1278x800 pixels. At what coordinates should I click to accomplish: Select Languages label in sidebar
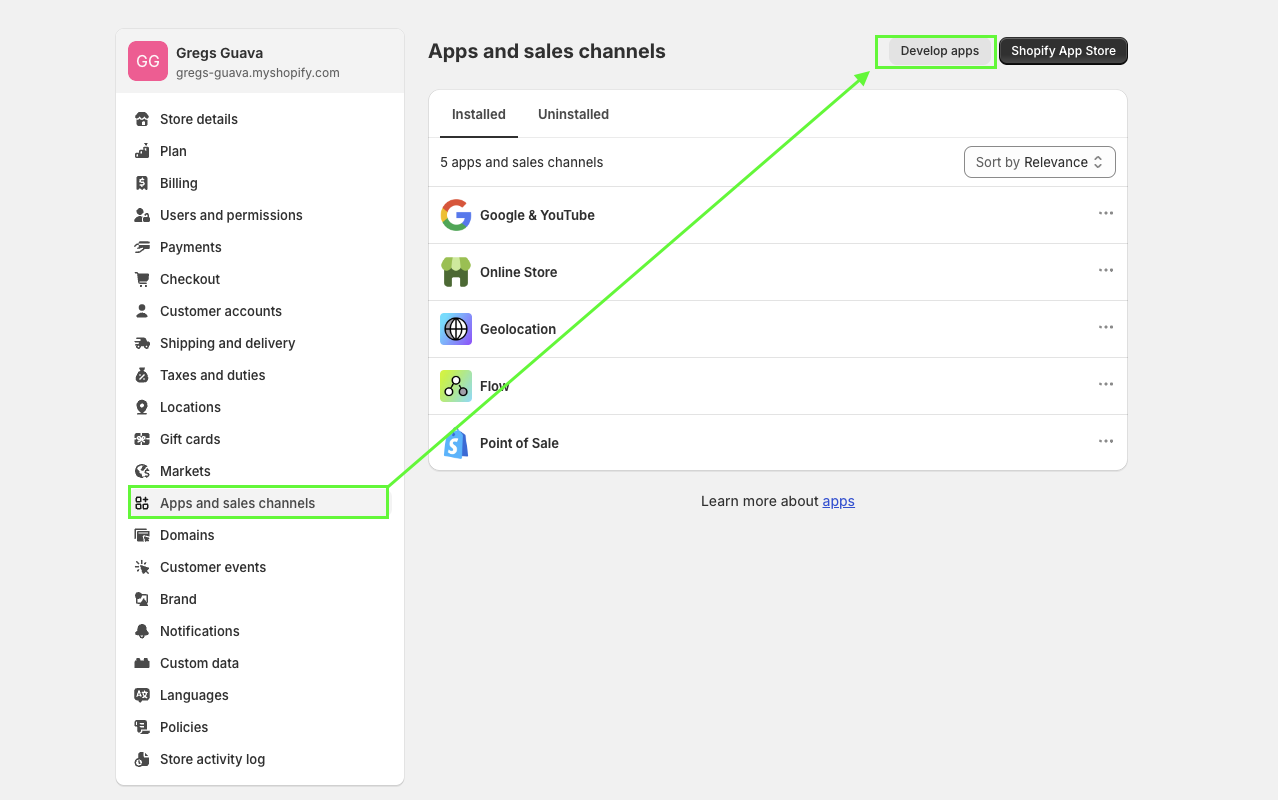click(194, 695)
